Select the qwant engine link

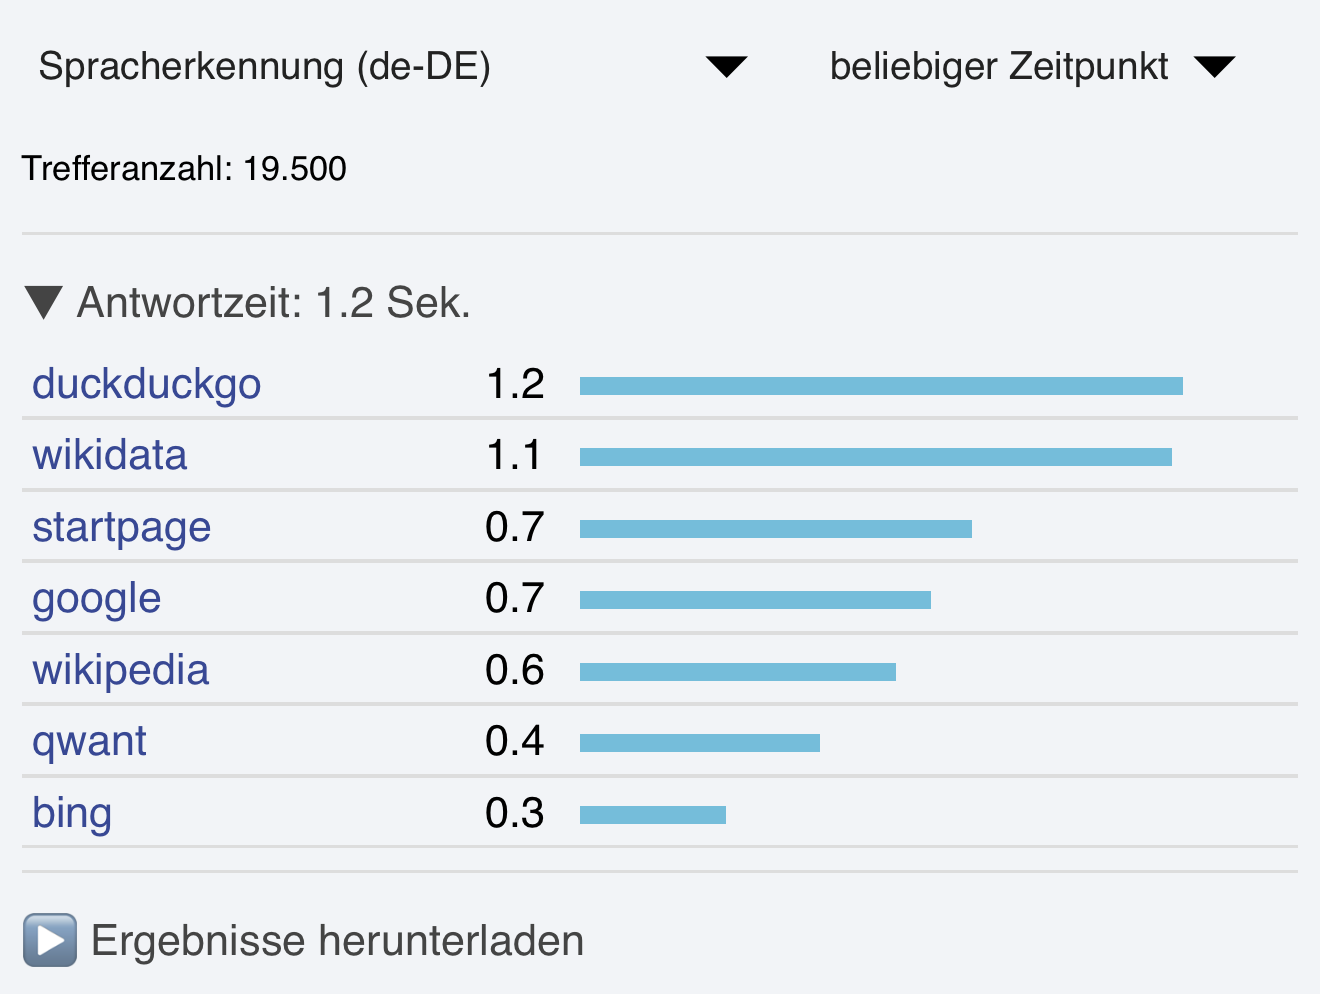(x=89, y=741)
